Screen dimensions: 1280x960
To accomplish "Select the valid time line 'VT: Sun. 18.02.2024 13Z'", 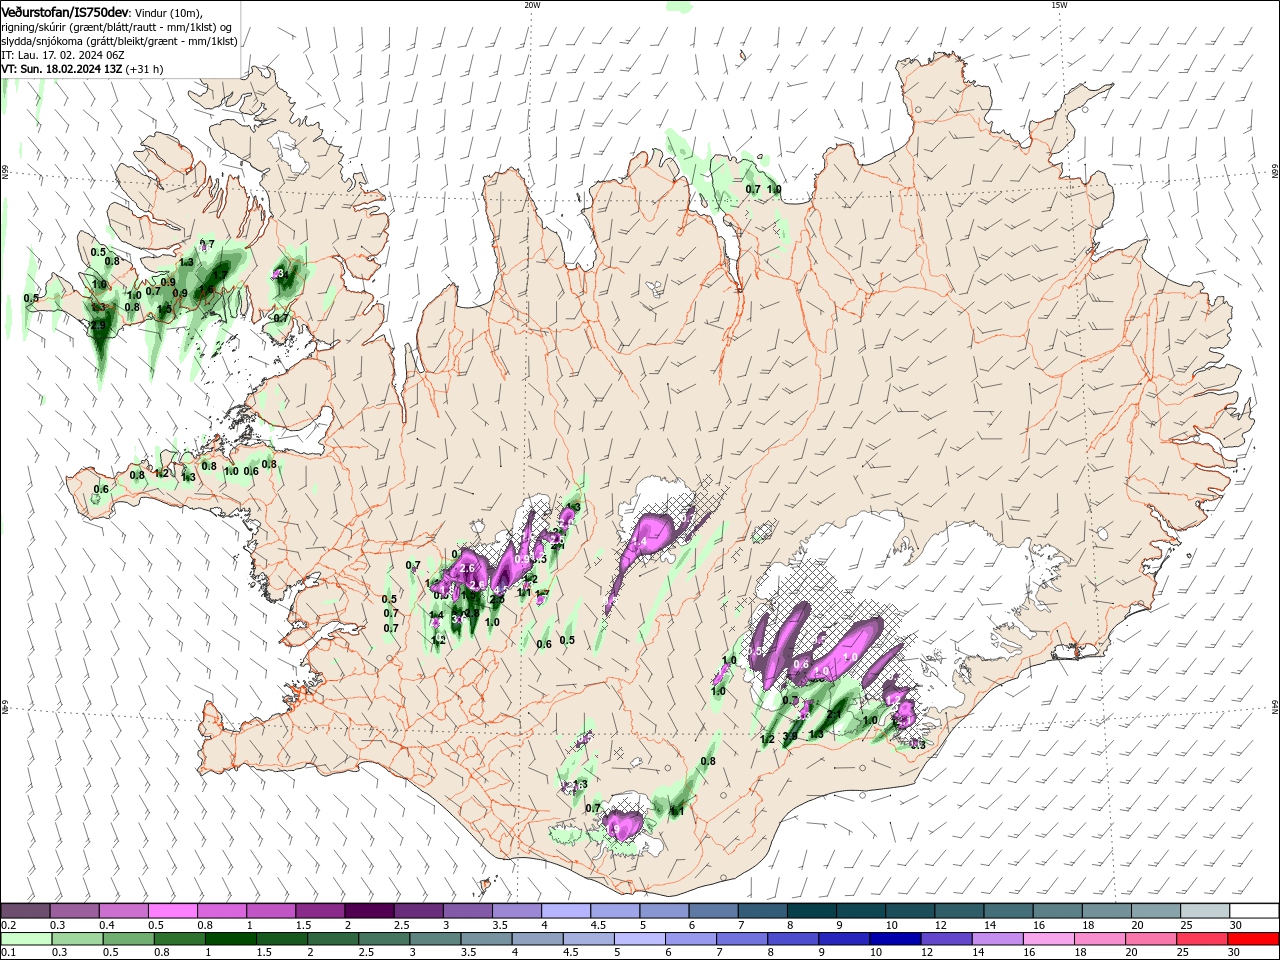I will point(62,69).
